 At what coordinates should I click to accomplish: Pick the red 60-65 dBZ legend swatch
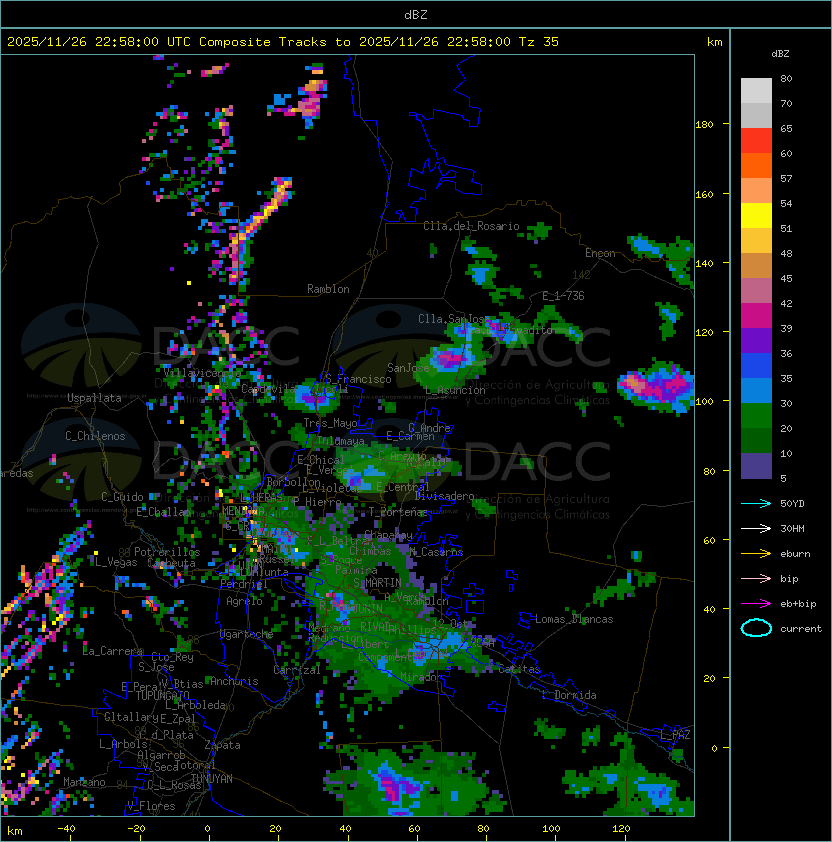coord(756,141)
